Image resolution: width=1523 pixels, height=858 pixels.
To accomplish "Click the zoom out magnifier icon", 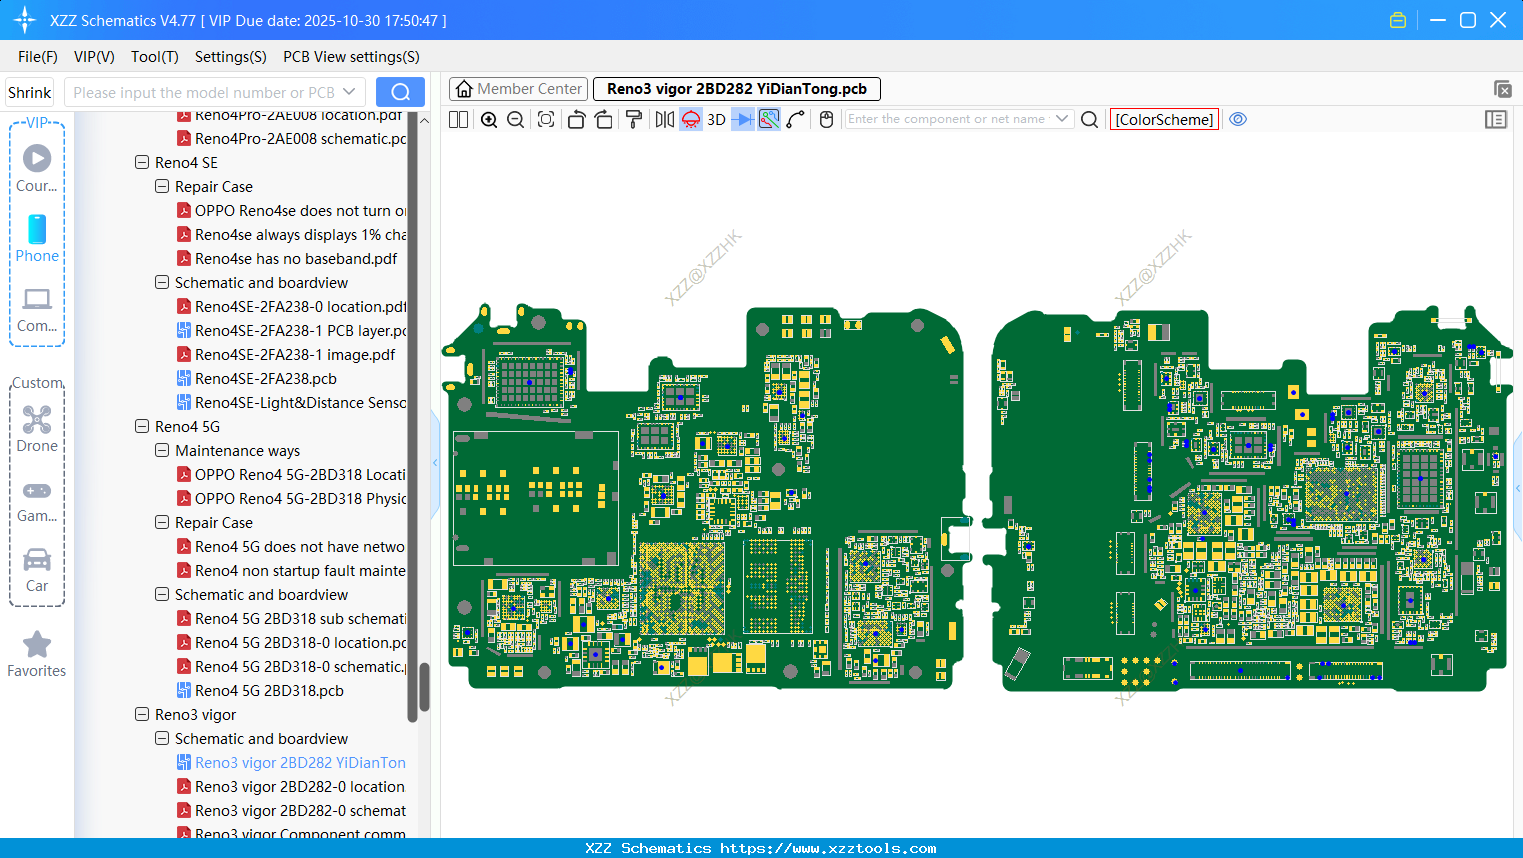I will (516, 120).
